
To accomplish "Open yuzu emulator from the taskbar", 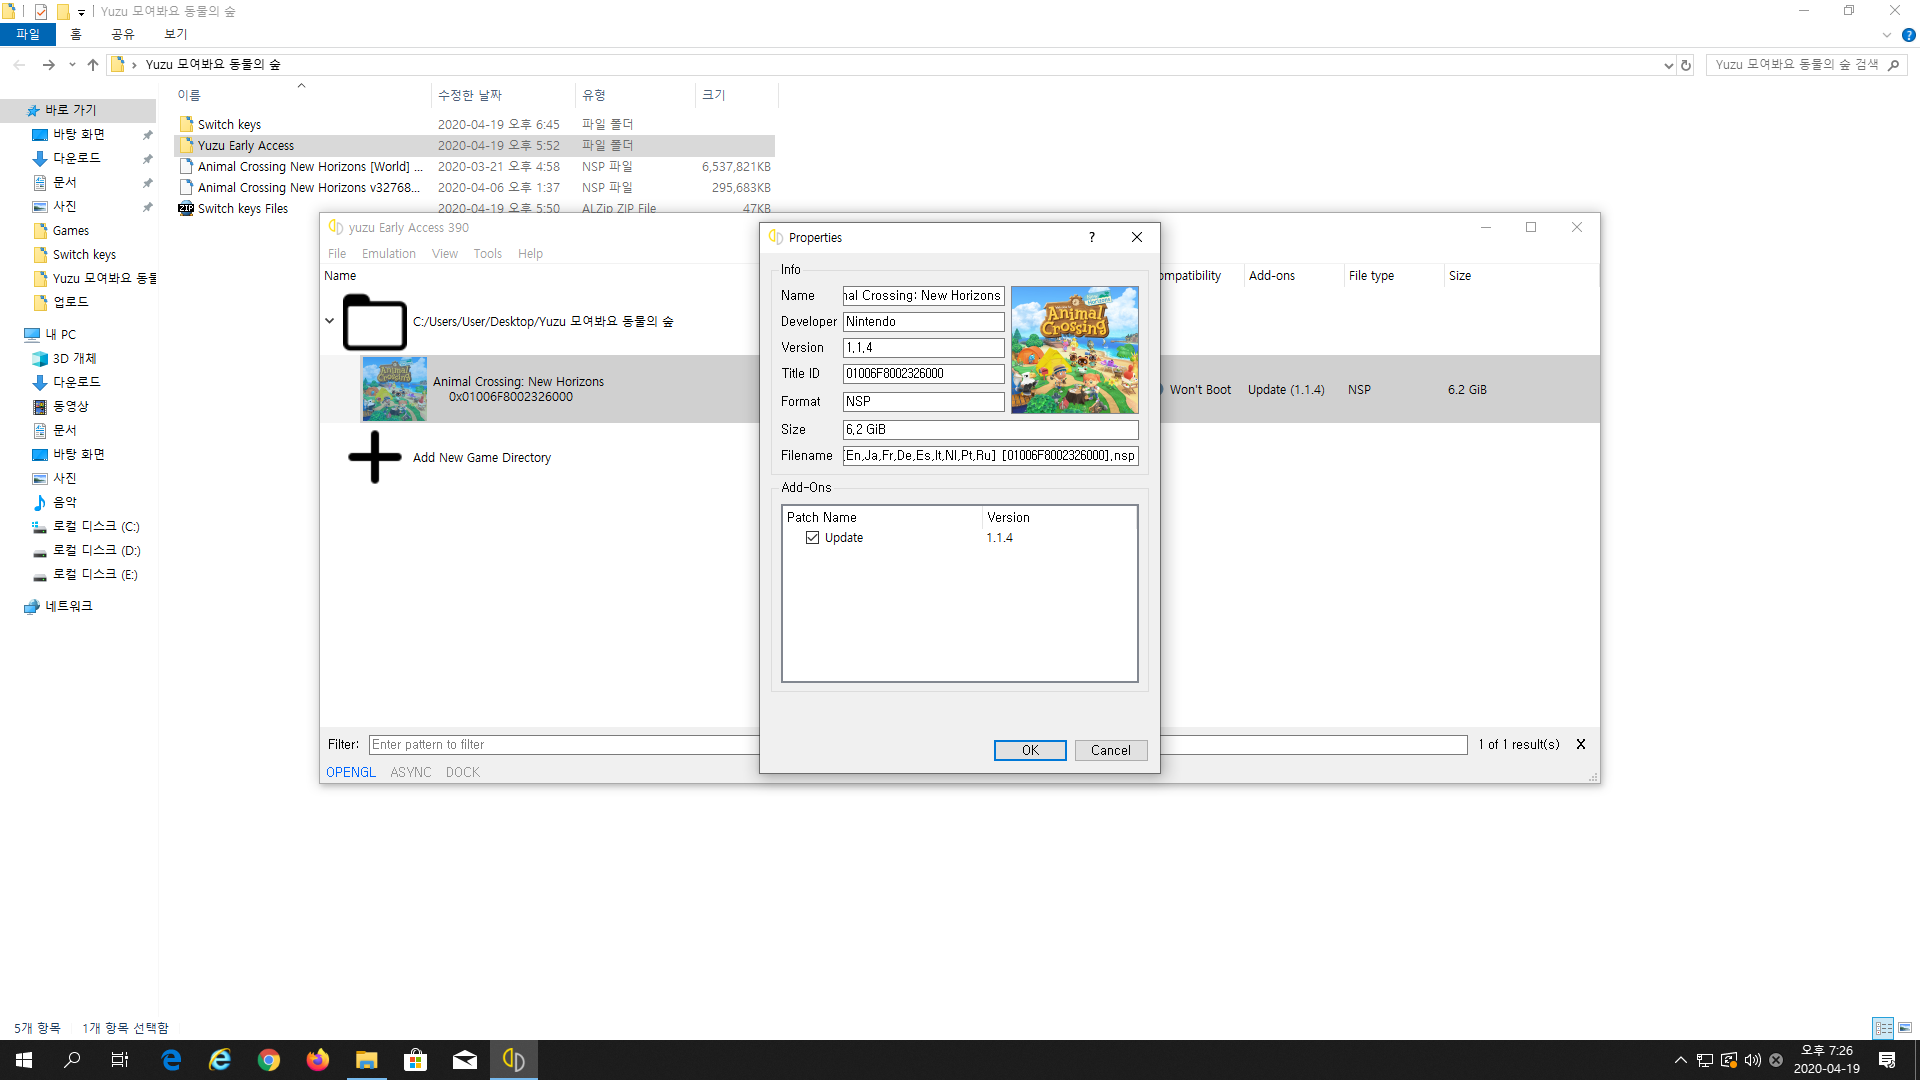I will point(514,1060).
